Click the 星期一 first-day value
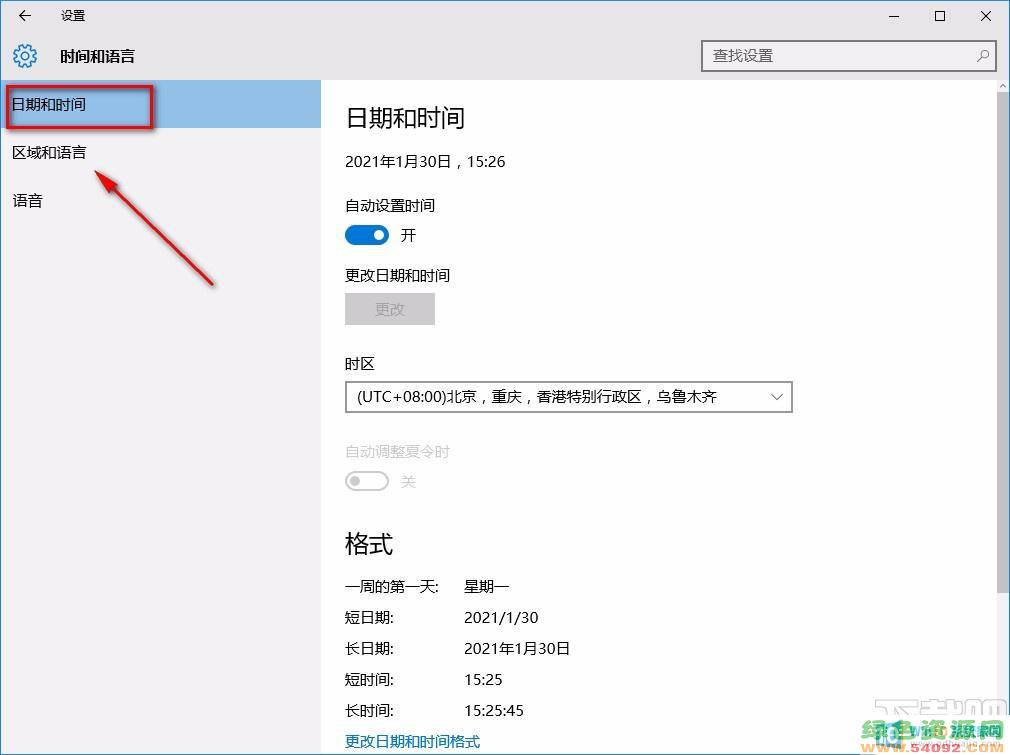Image resolution: width=1010 pixels, height=755 pixels. point(486,587)
